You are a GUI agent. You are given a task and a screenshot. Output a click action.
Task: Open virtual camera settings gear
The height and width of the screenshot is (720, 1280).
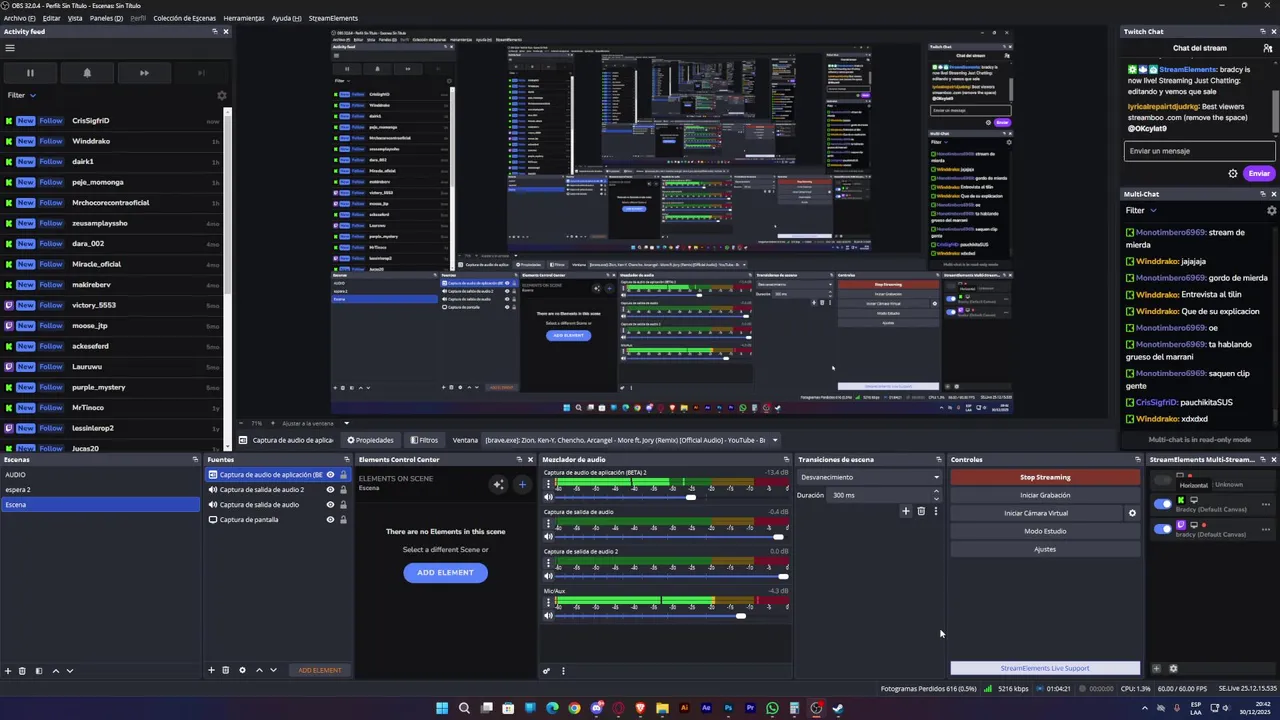[1132, 513]
